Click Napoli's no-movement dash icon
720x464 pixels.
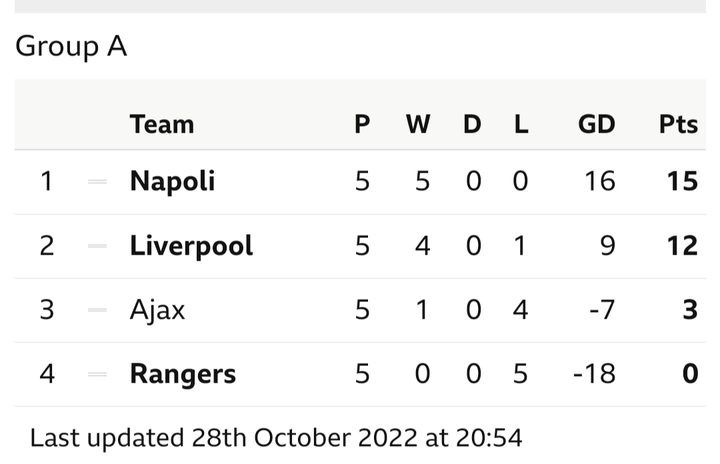click(x=97, y=182)
